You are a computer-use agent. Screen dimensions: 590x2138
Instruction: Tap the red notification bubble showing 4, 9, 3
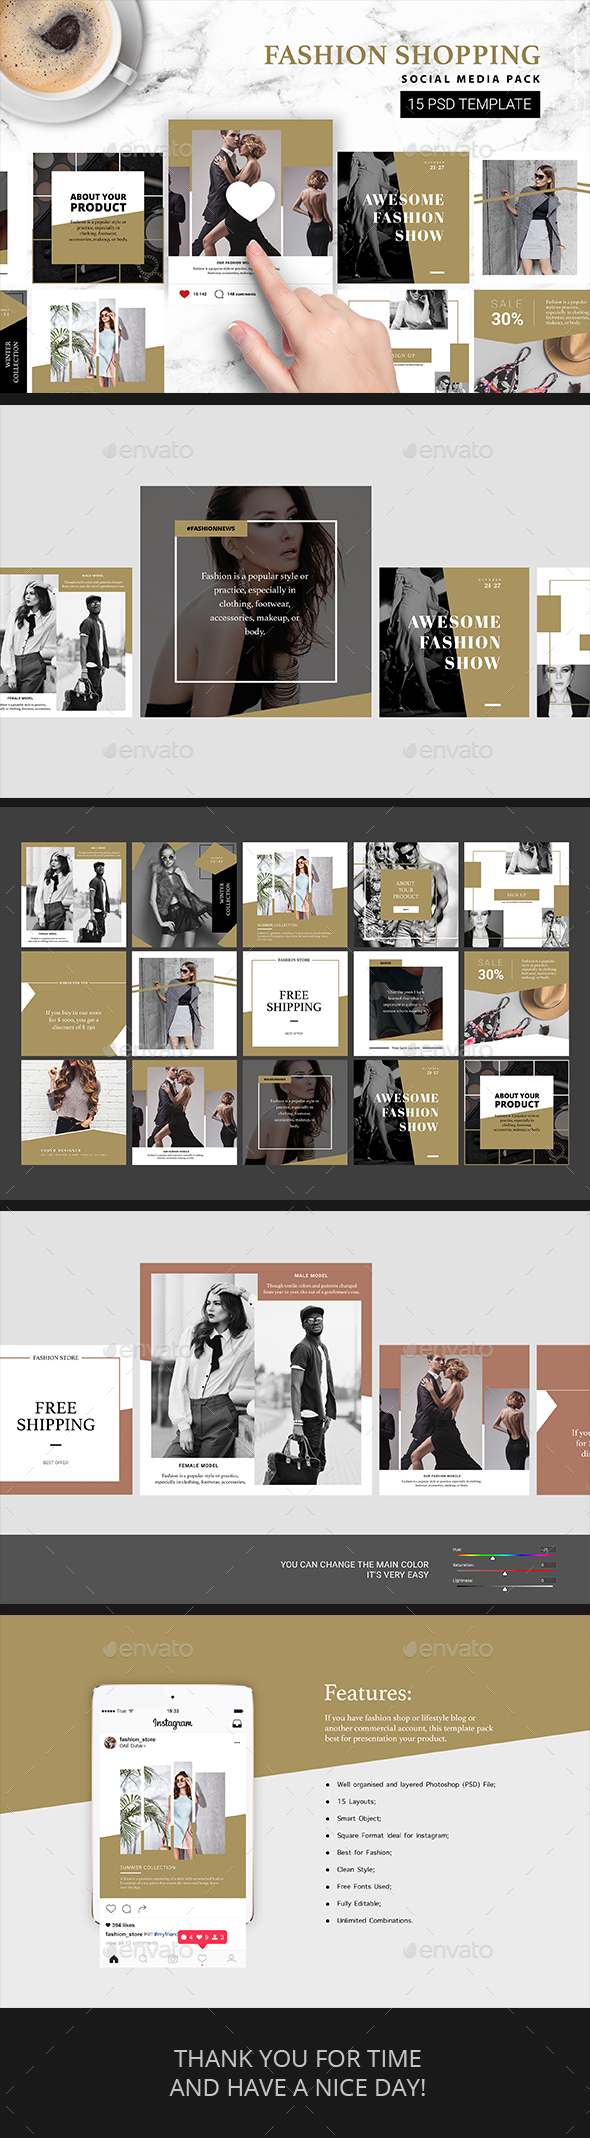(x=202, y=1937)
